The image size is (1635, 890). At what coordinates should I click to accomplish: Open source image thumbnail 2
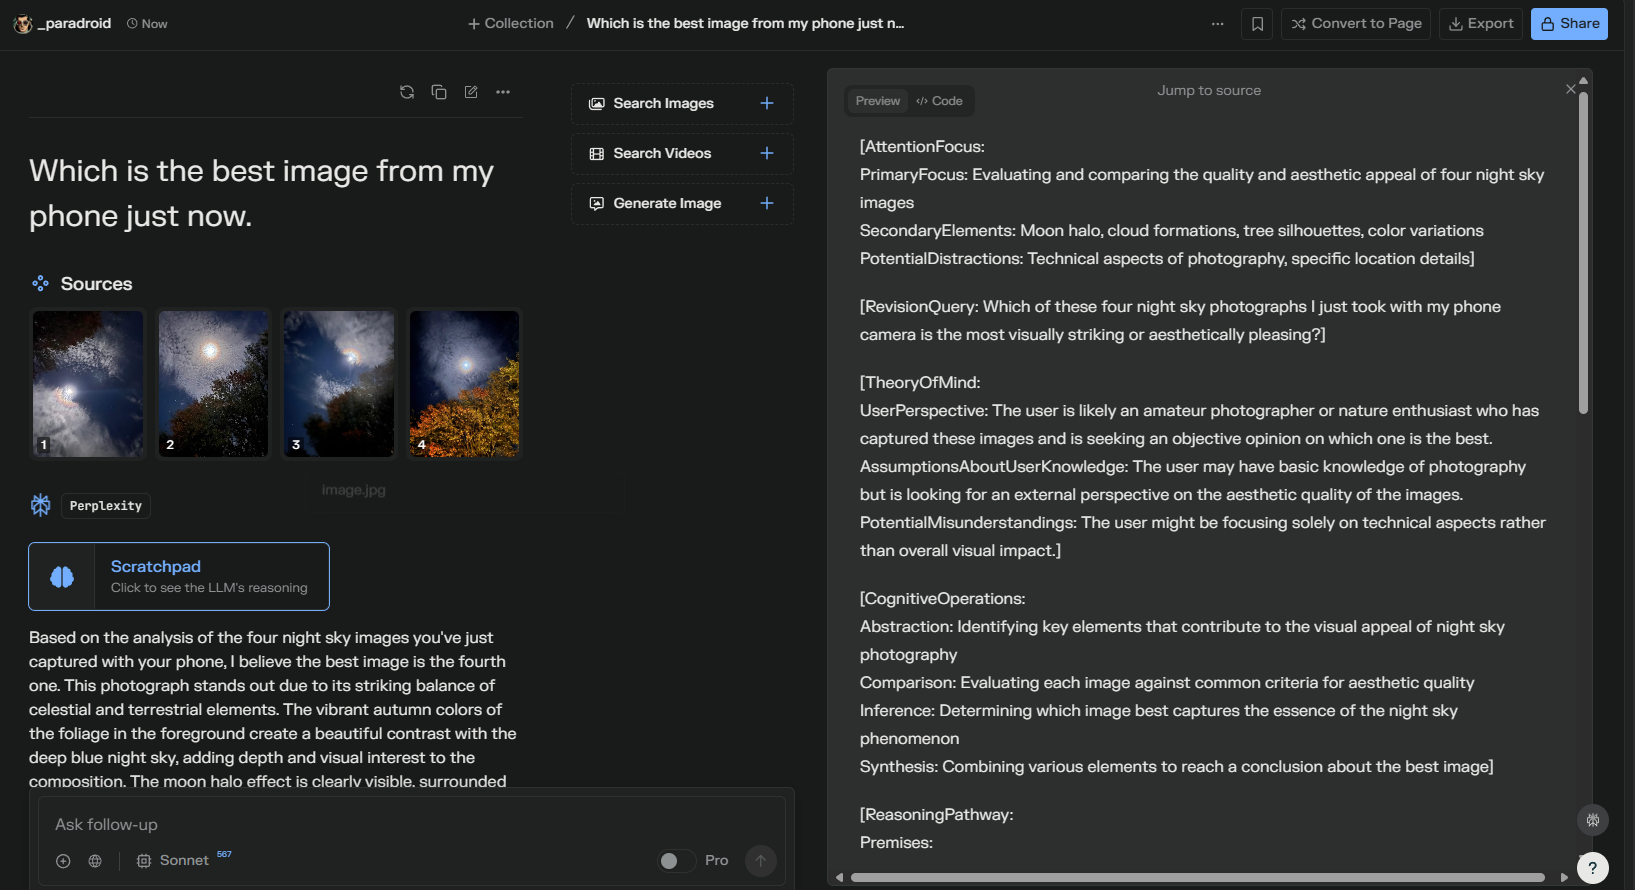(x=214, y=384)
